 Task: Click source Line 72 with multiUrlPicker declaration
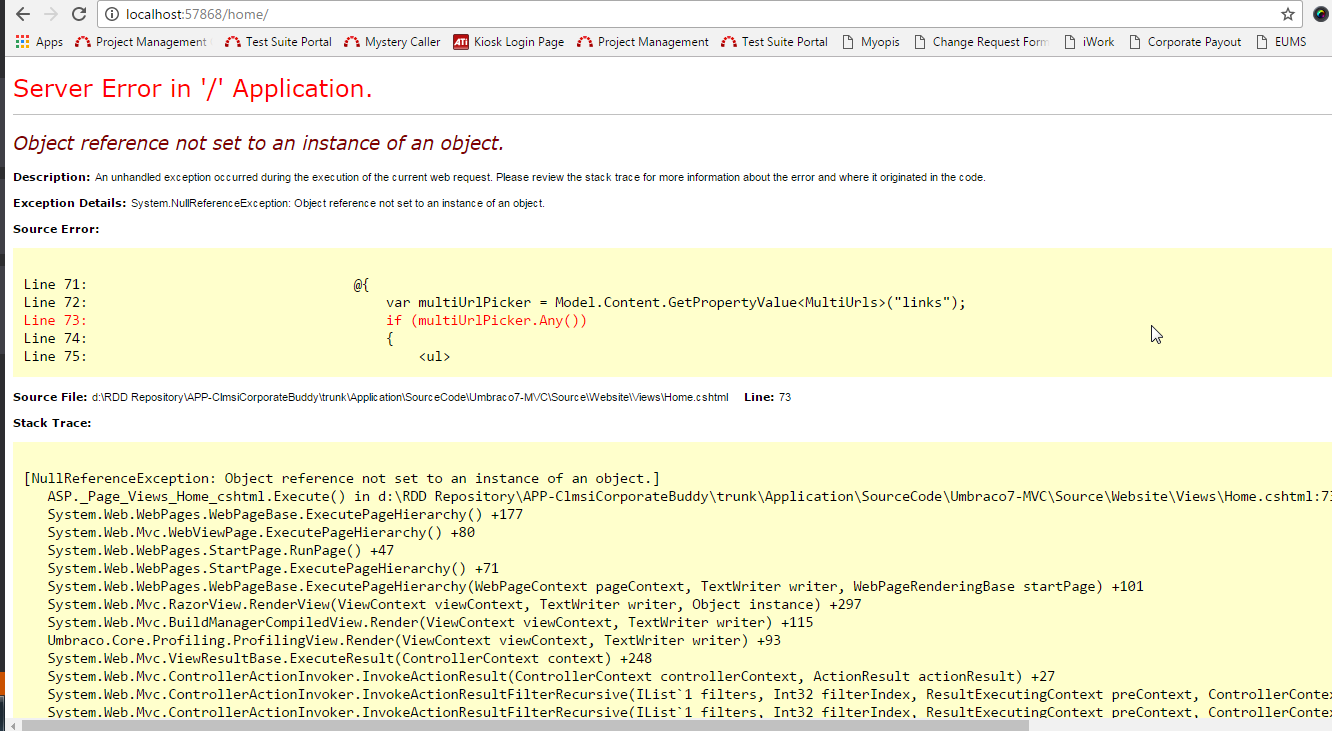pyautogui.click(x=495, y=303)
